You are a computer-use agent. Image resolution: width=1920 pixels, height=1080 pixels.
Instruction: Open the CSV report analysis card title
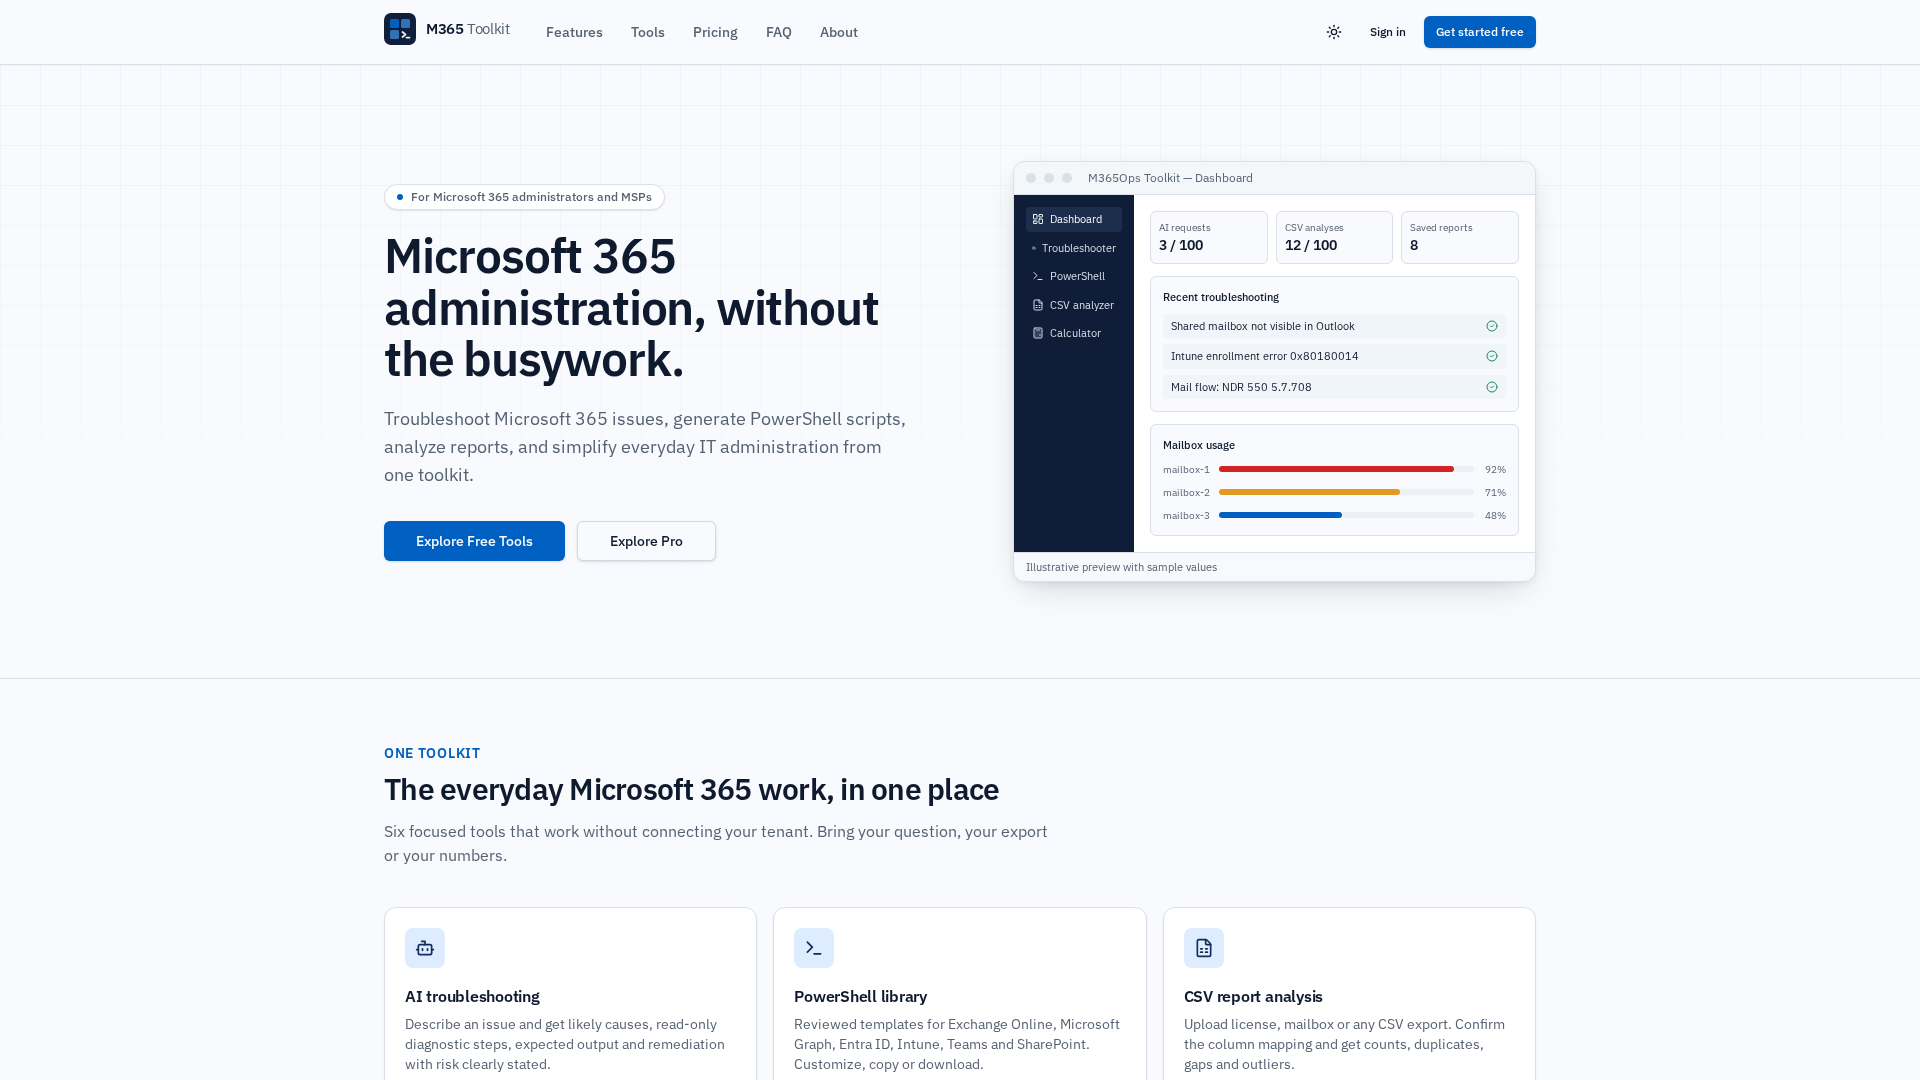[x=1253, y=996]
